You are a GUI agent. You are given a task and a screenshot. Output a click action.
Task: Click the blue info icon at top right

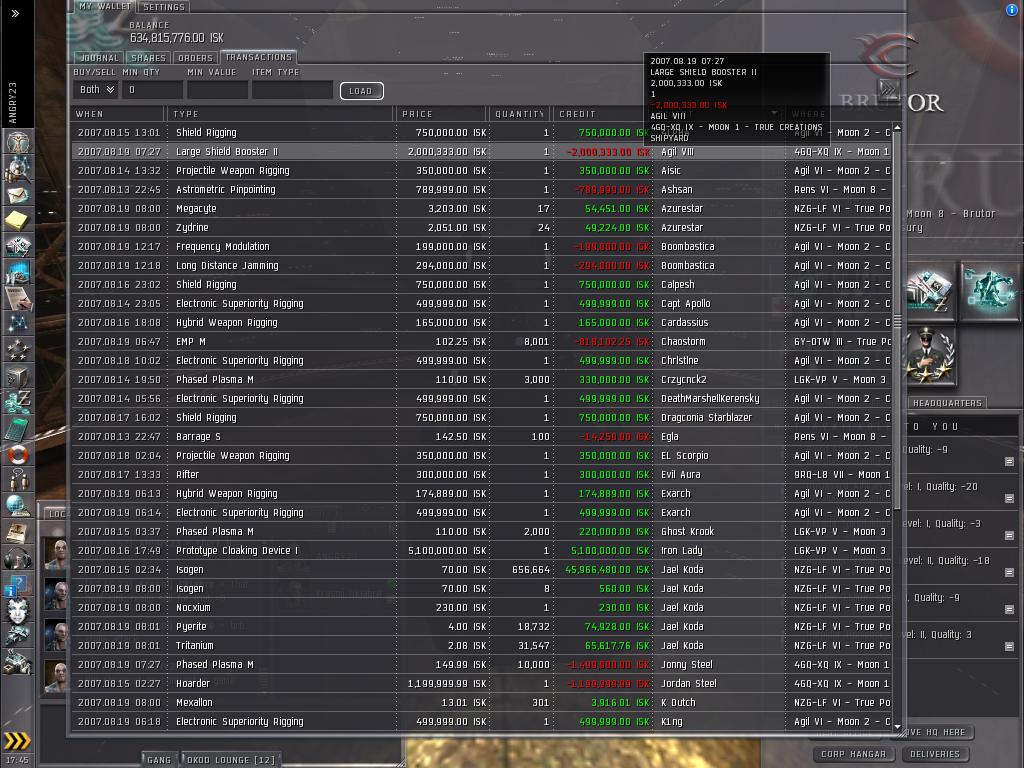pyautogui.click(x=1012, y=10)
